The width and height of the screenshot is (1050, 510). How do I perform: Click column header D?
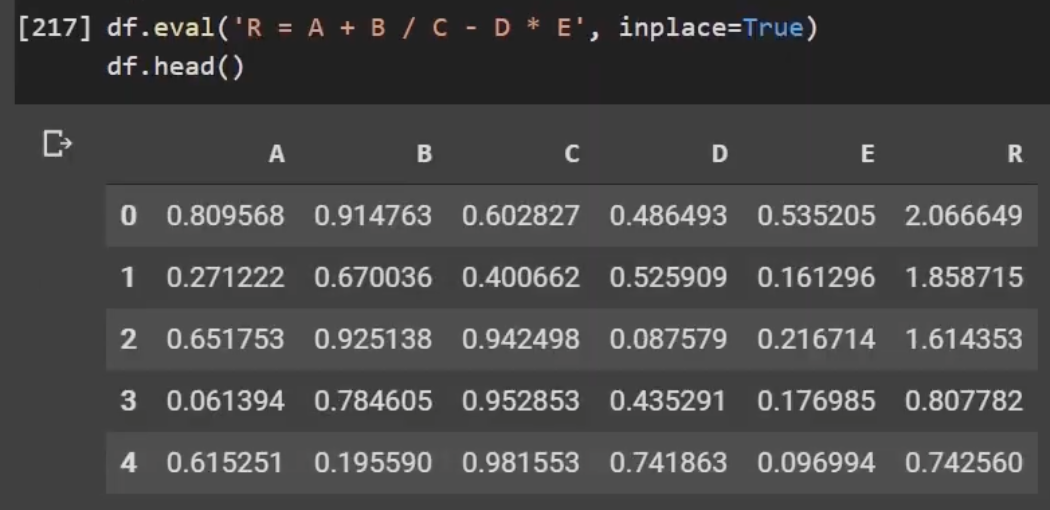point(719,155)
